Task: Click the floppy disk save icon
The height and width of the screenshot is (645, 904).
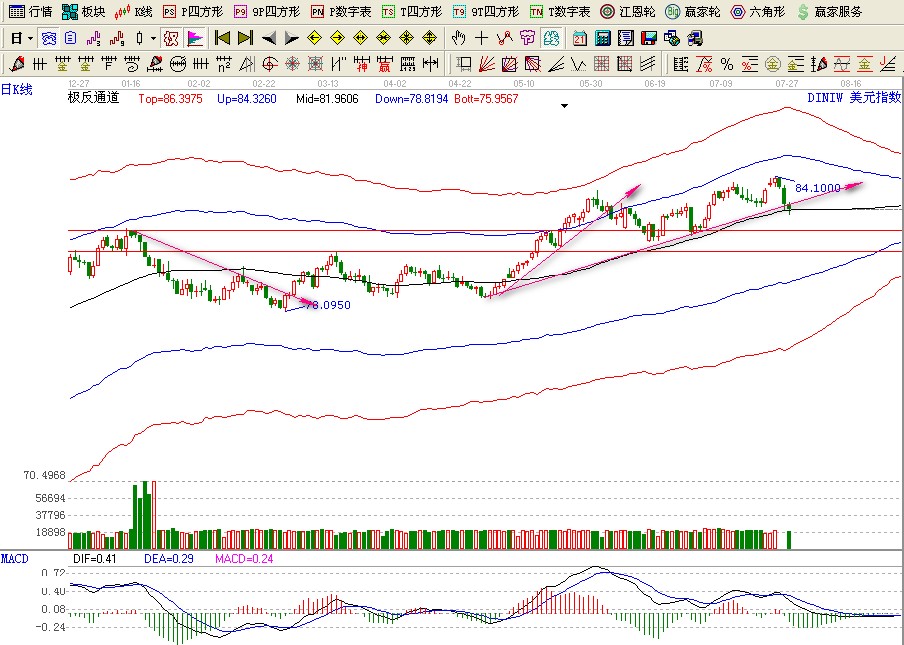Action: [x=648, y=39]
